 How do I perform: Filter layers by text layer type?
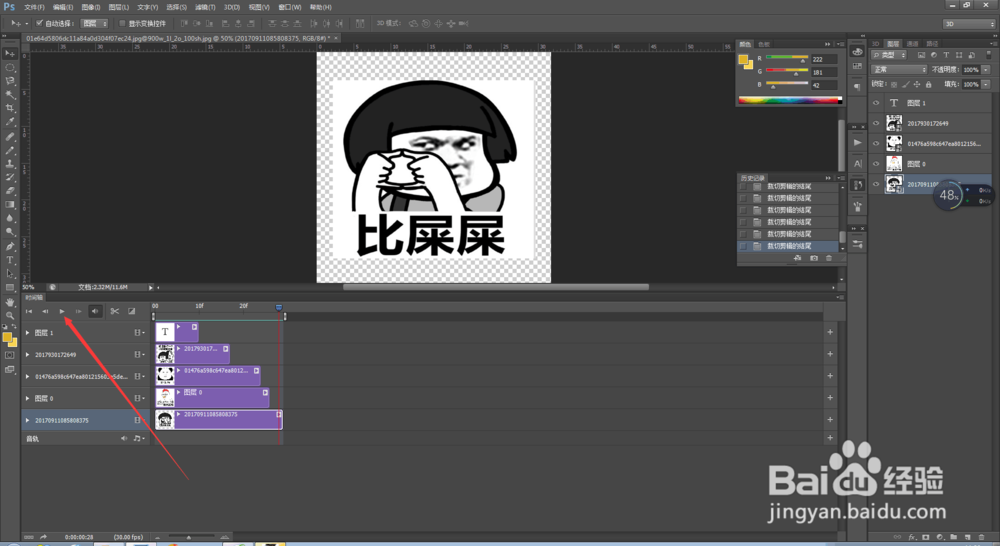pyautogui.click(x=946, y=55)
